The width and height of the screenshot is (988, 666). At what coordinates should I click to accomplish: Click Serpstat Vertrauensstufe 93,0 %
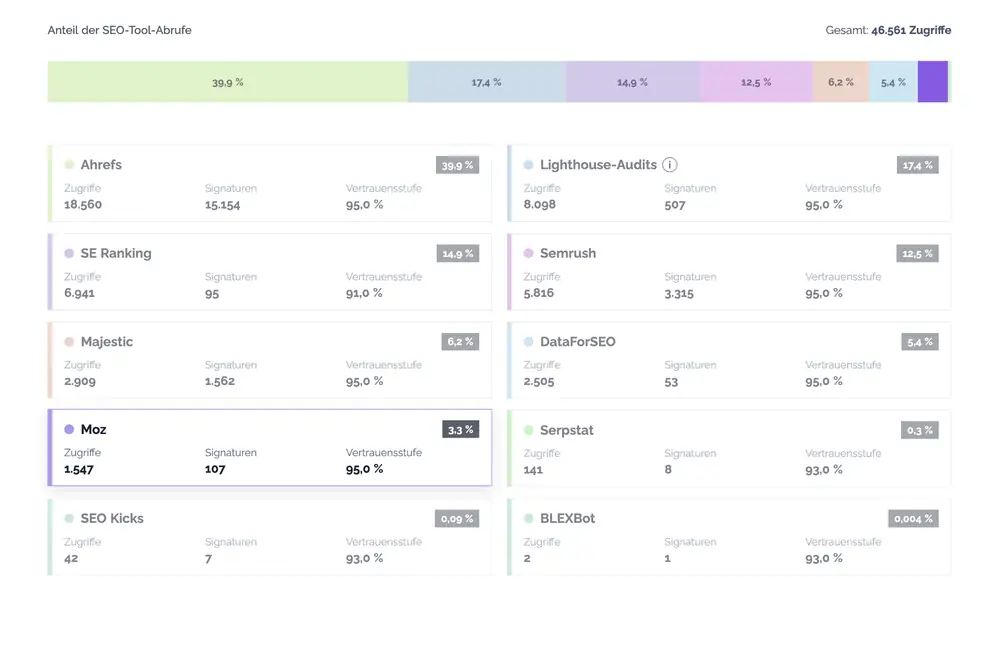824,469
